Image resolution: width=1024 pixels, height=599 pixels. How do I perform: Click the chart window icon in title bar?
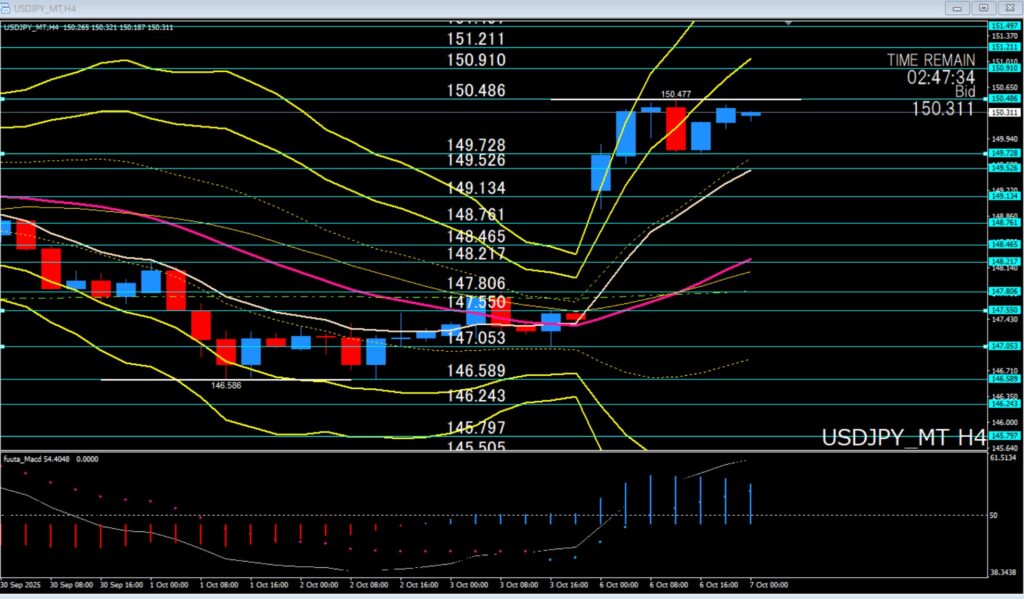8,7
